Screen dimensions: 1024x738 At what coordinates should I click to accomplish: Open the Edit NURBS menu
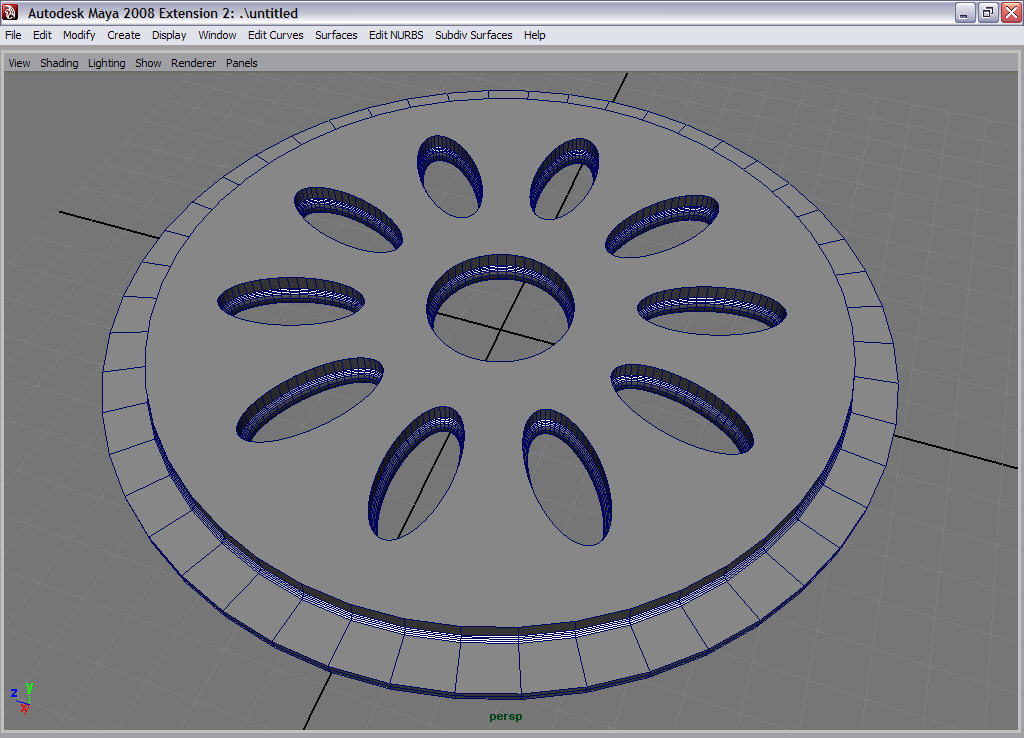[396, 35]
